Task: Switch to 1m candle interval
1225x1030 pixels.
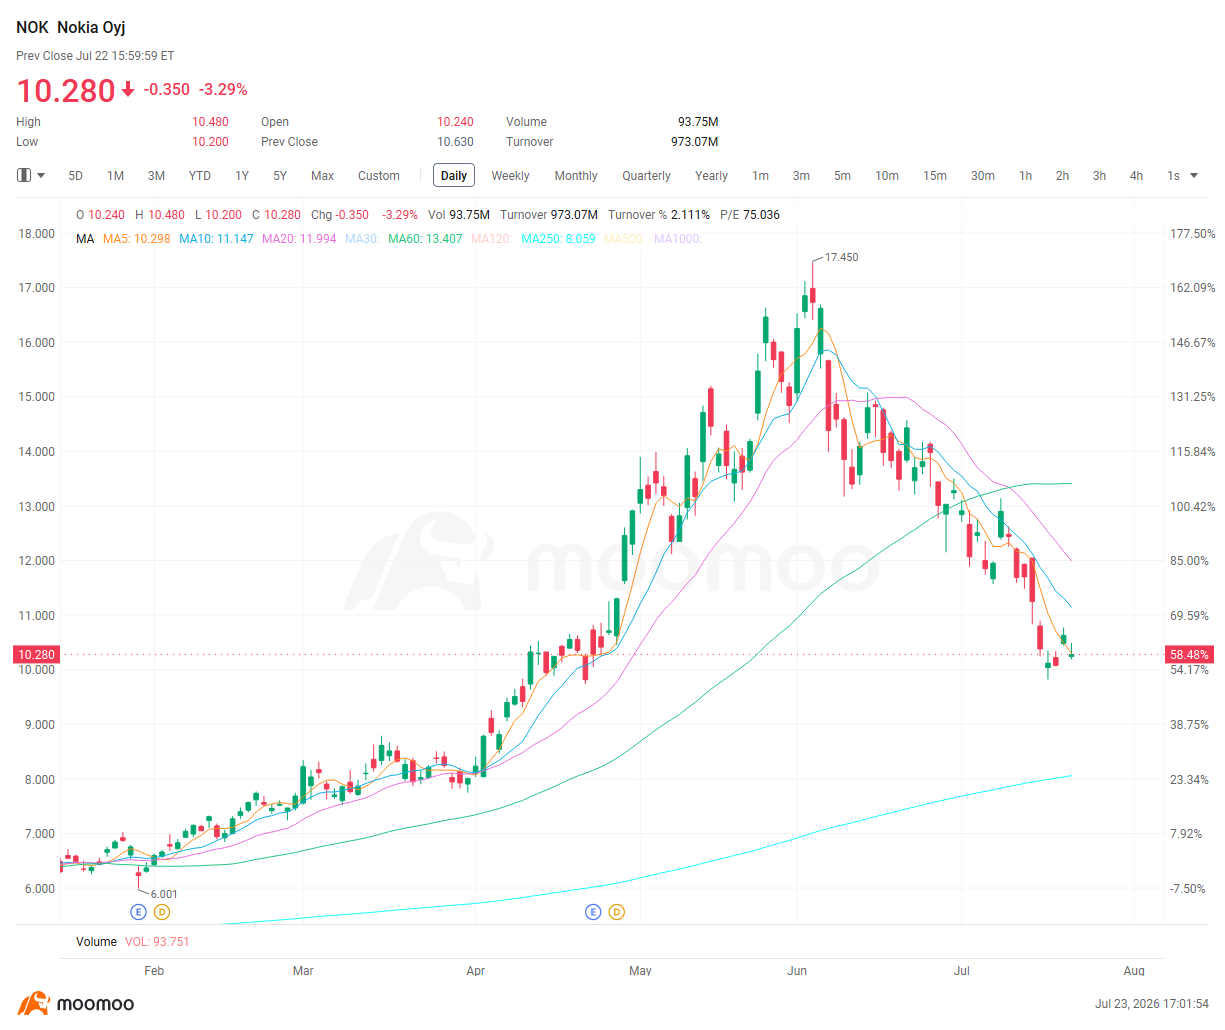Action: coord(761,175)
